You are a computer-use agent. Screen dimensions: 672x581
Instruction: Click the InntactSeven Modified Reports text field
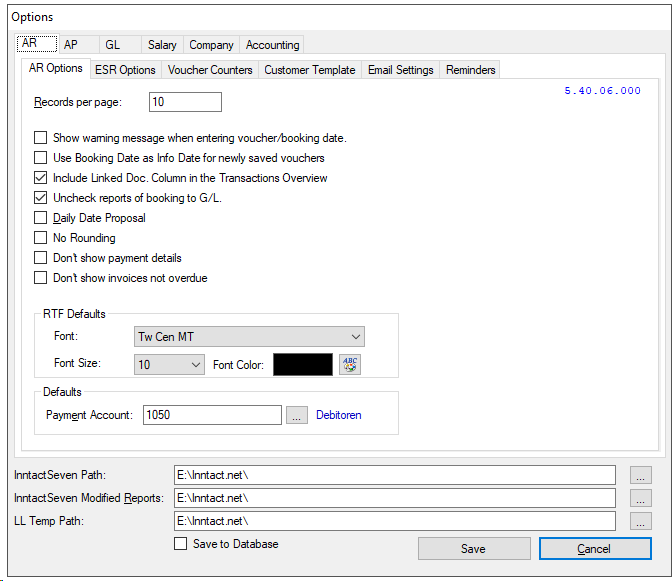click(395, 498)
